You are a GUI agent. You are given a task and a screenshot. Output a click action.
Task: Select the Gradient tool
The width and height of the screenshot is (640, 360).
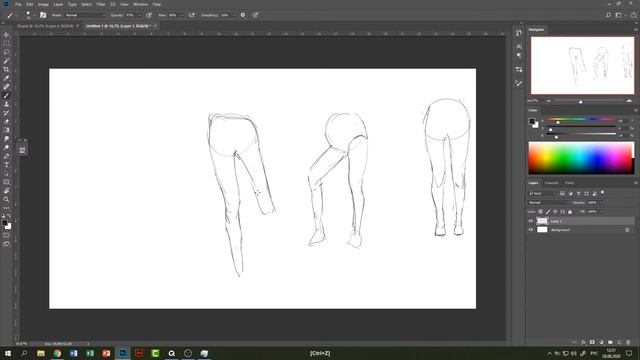[x=6, y=130]
